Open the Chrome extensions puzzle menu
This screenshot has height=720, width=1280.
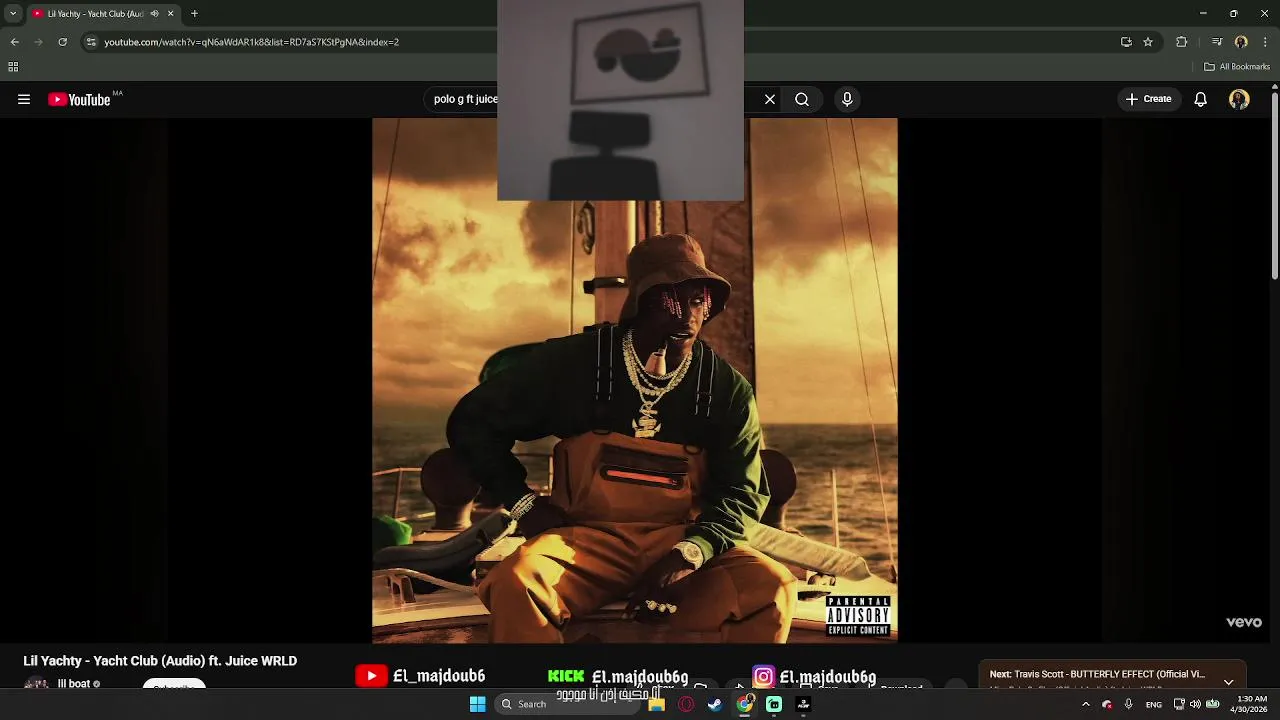coord(1182,42)
